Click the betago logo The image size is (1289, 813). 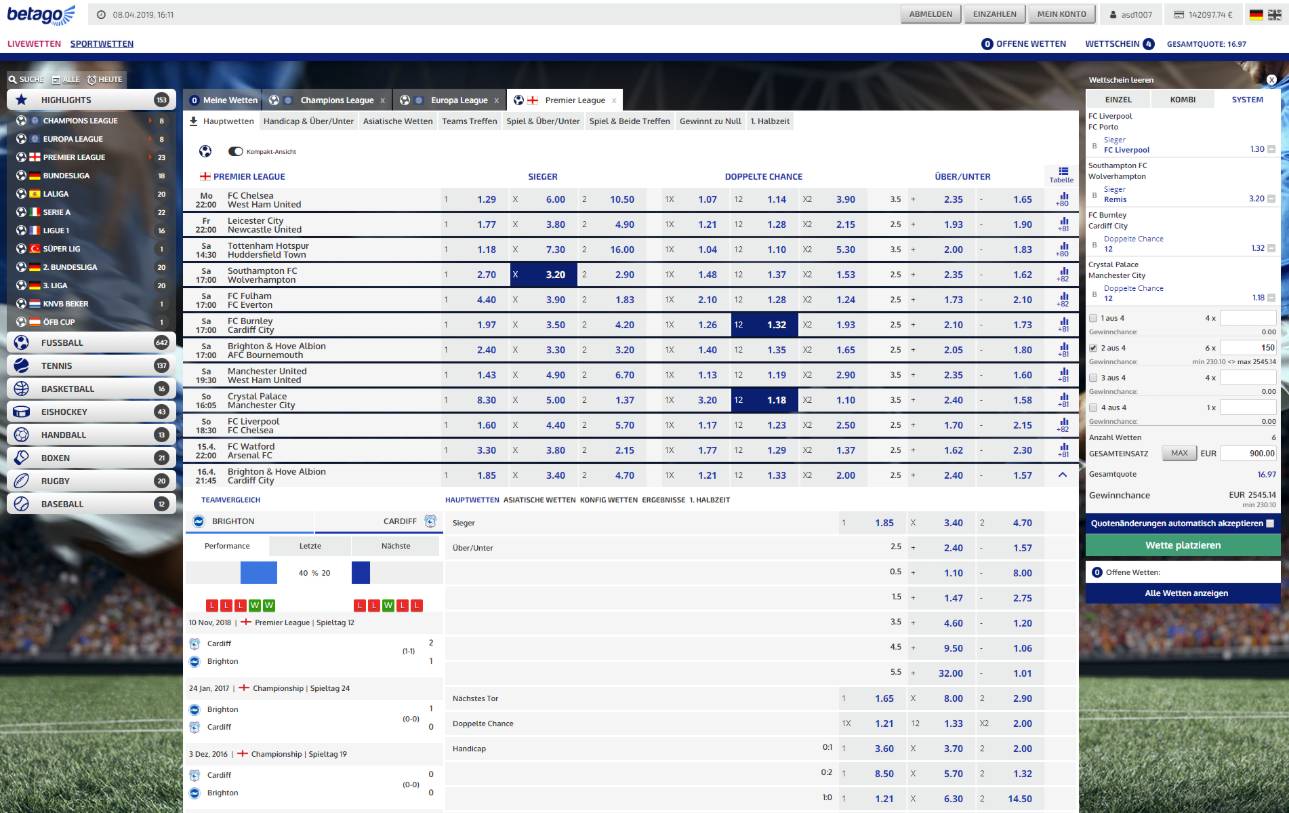pyautogui.click(x=41, y=14)
